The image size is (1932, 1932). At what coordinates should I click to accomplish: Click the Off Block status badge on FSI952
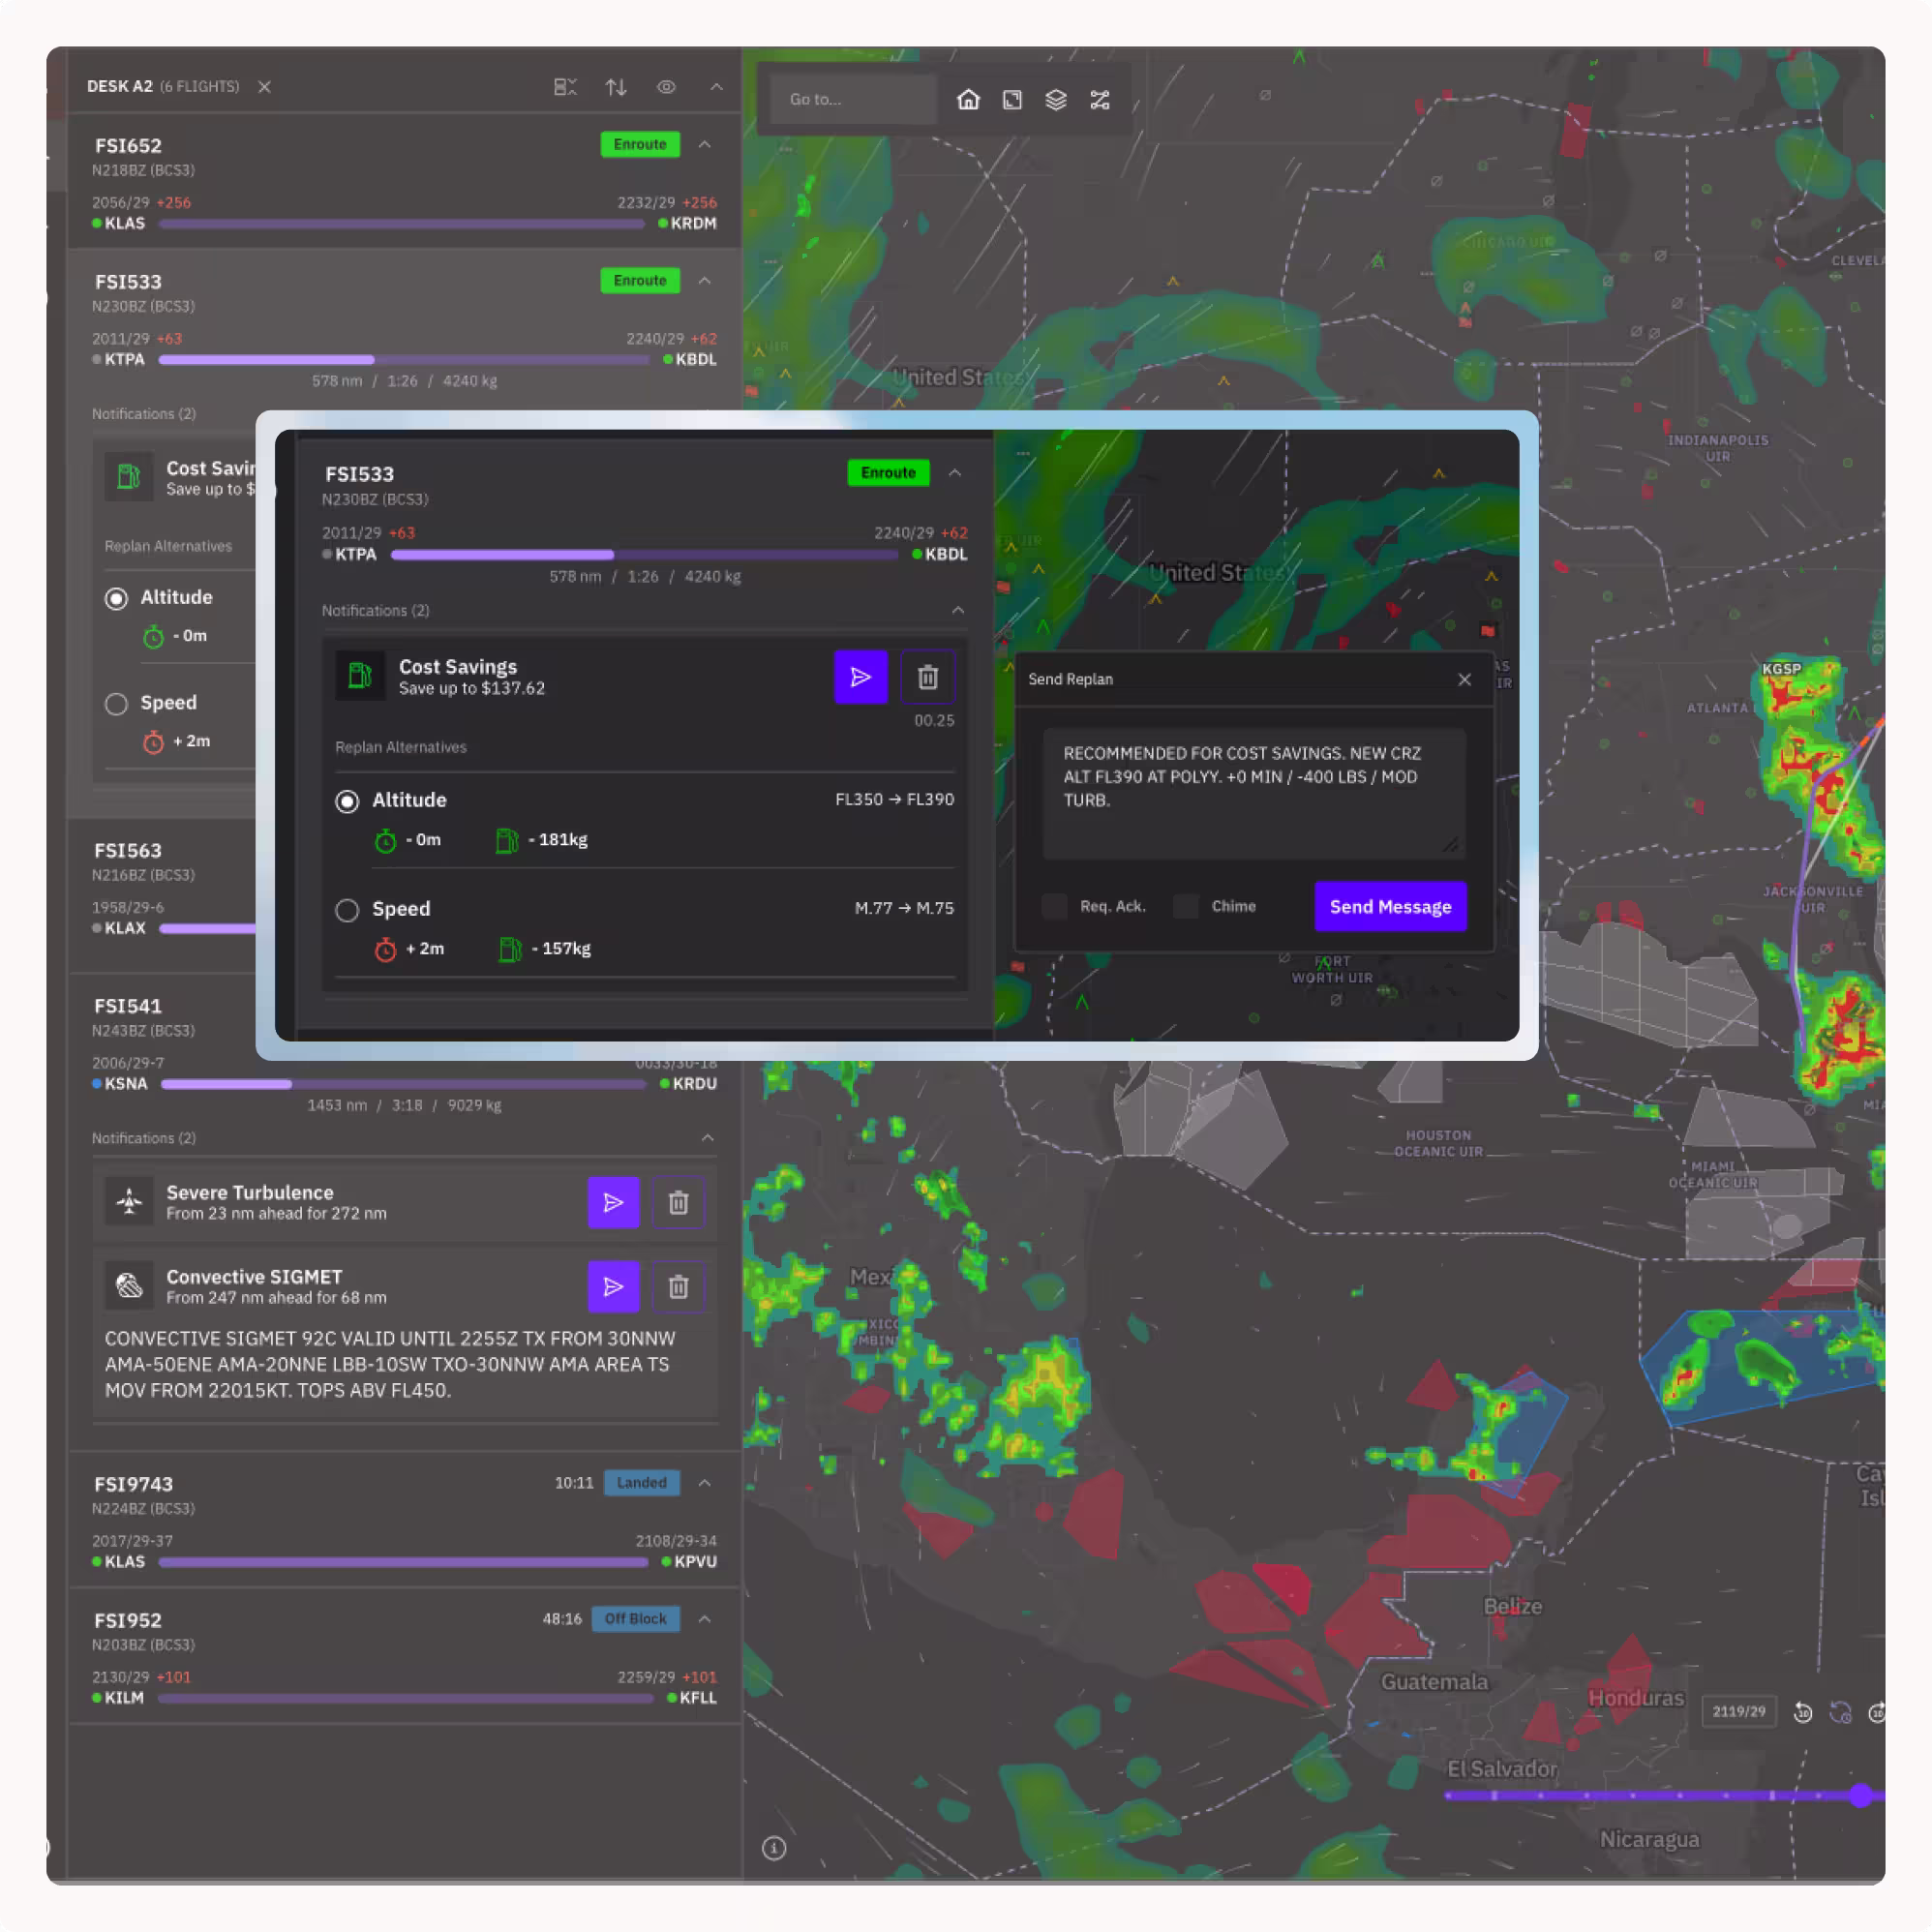pyautogui.click(x=635, y=1618)
